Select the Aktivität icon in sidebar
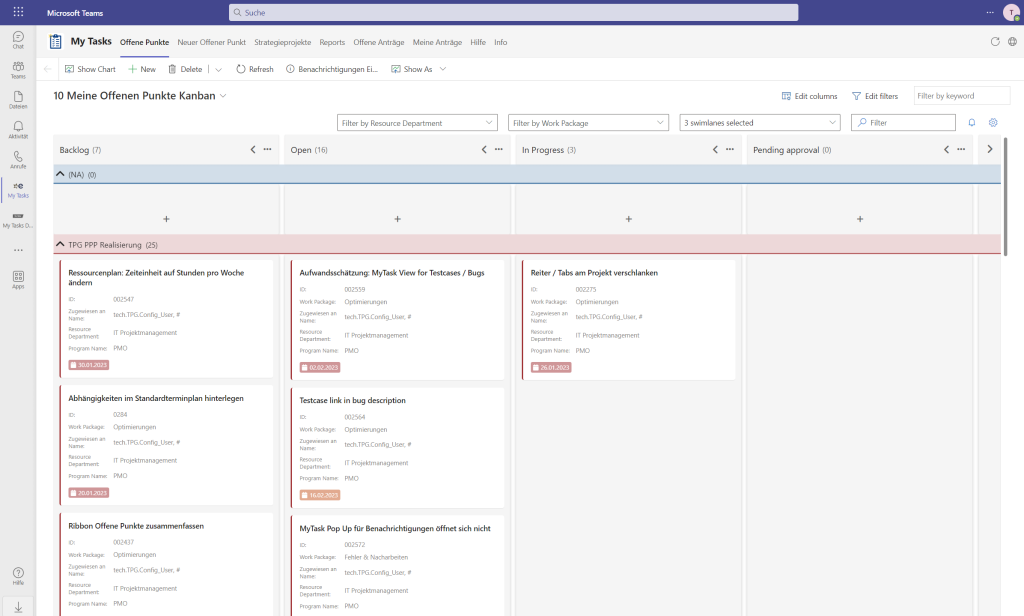 tap(17, 128)
